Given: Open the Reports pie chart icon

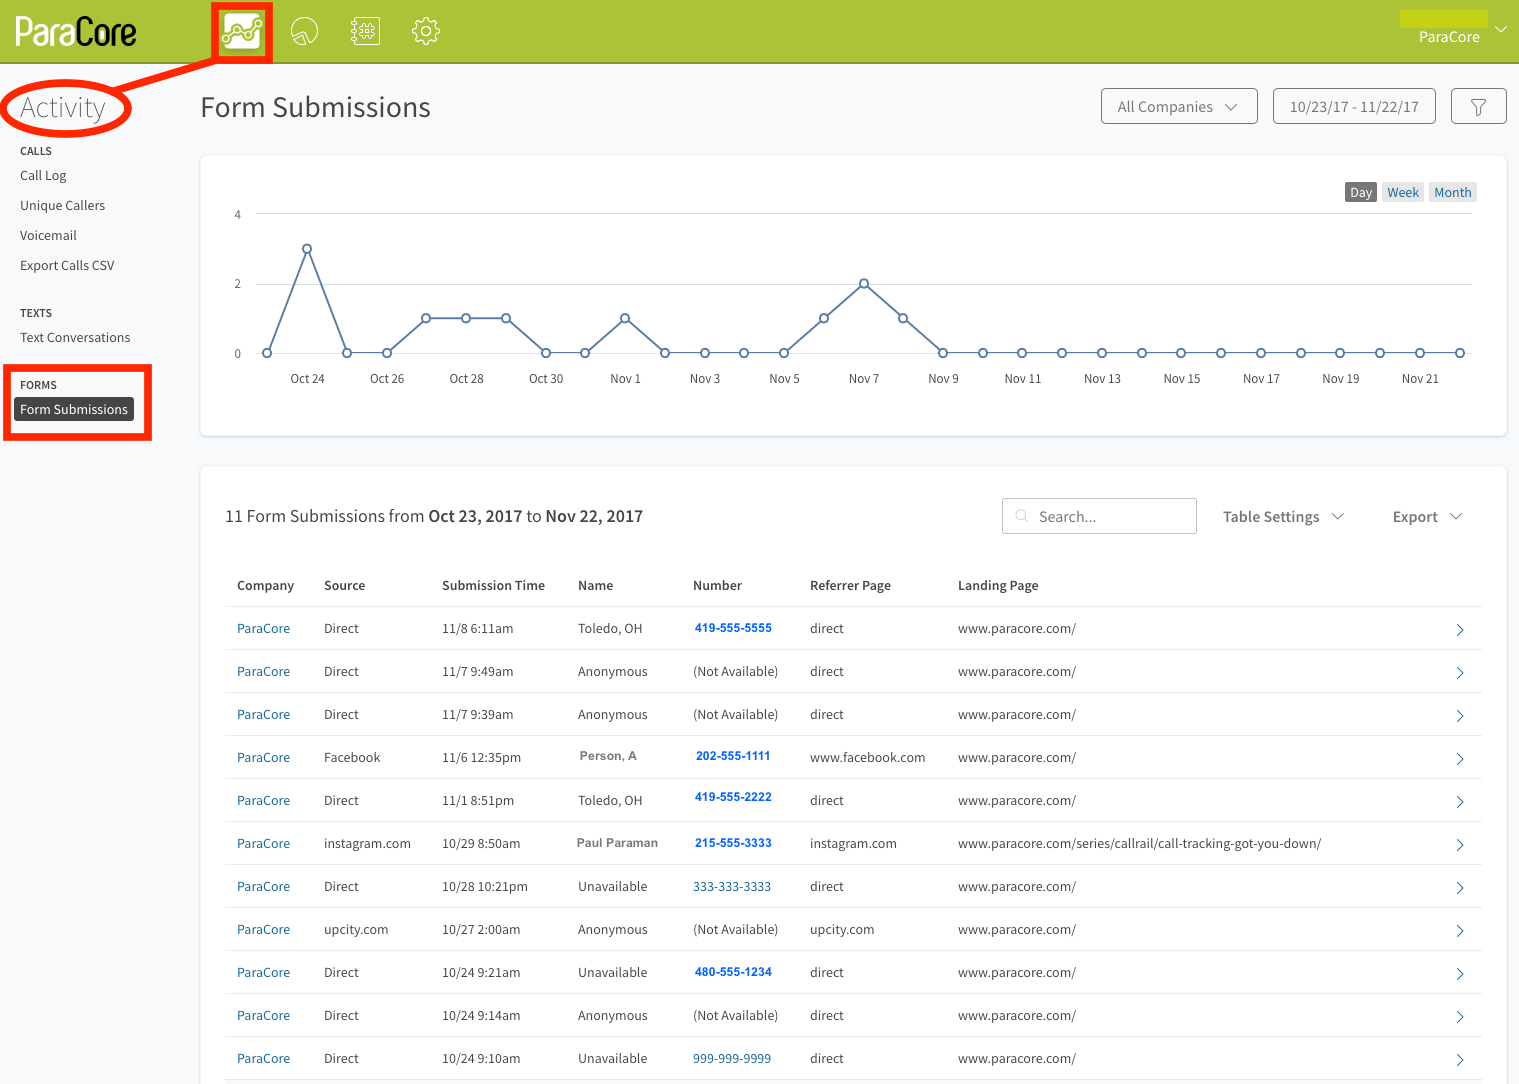Looking at the screenshot, I should click(304, 32).
